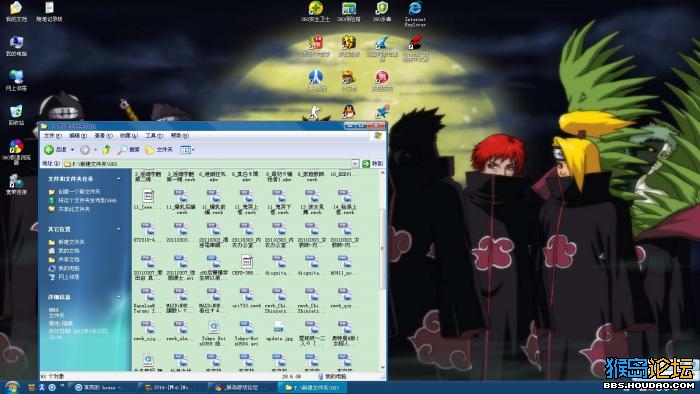The height and width of the screenshot is (394, 700).
Task: Collapse File and Folder Tasks panel
Action: pyautogui.click(x=118, y=178)
